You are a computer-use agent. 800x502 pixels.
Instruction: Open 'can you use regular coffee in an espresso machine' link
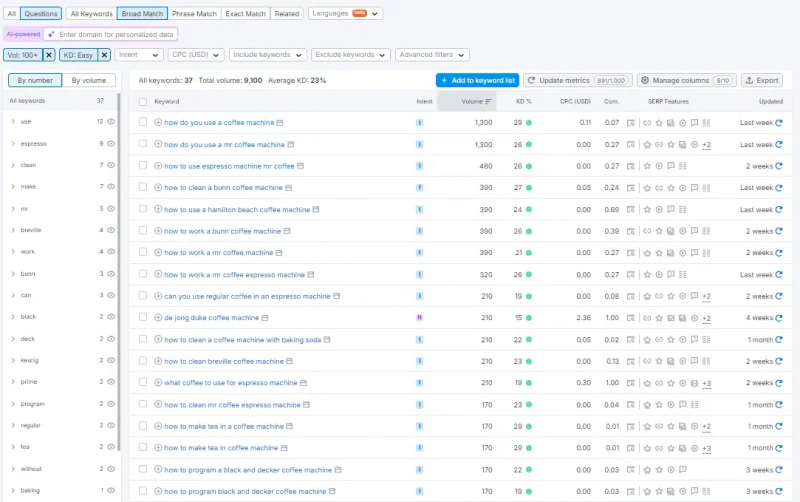[x=247, y=296]
